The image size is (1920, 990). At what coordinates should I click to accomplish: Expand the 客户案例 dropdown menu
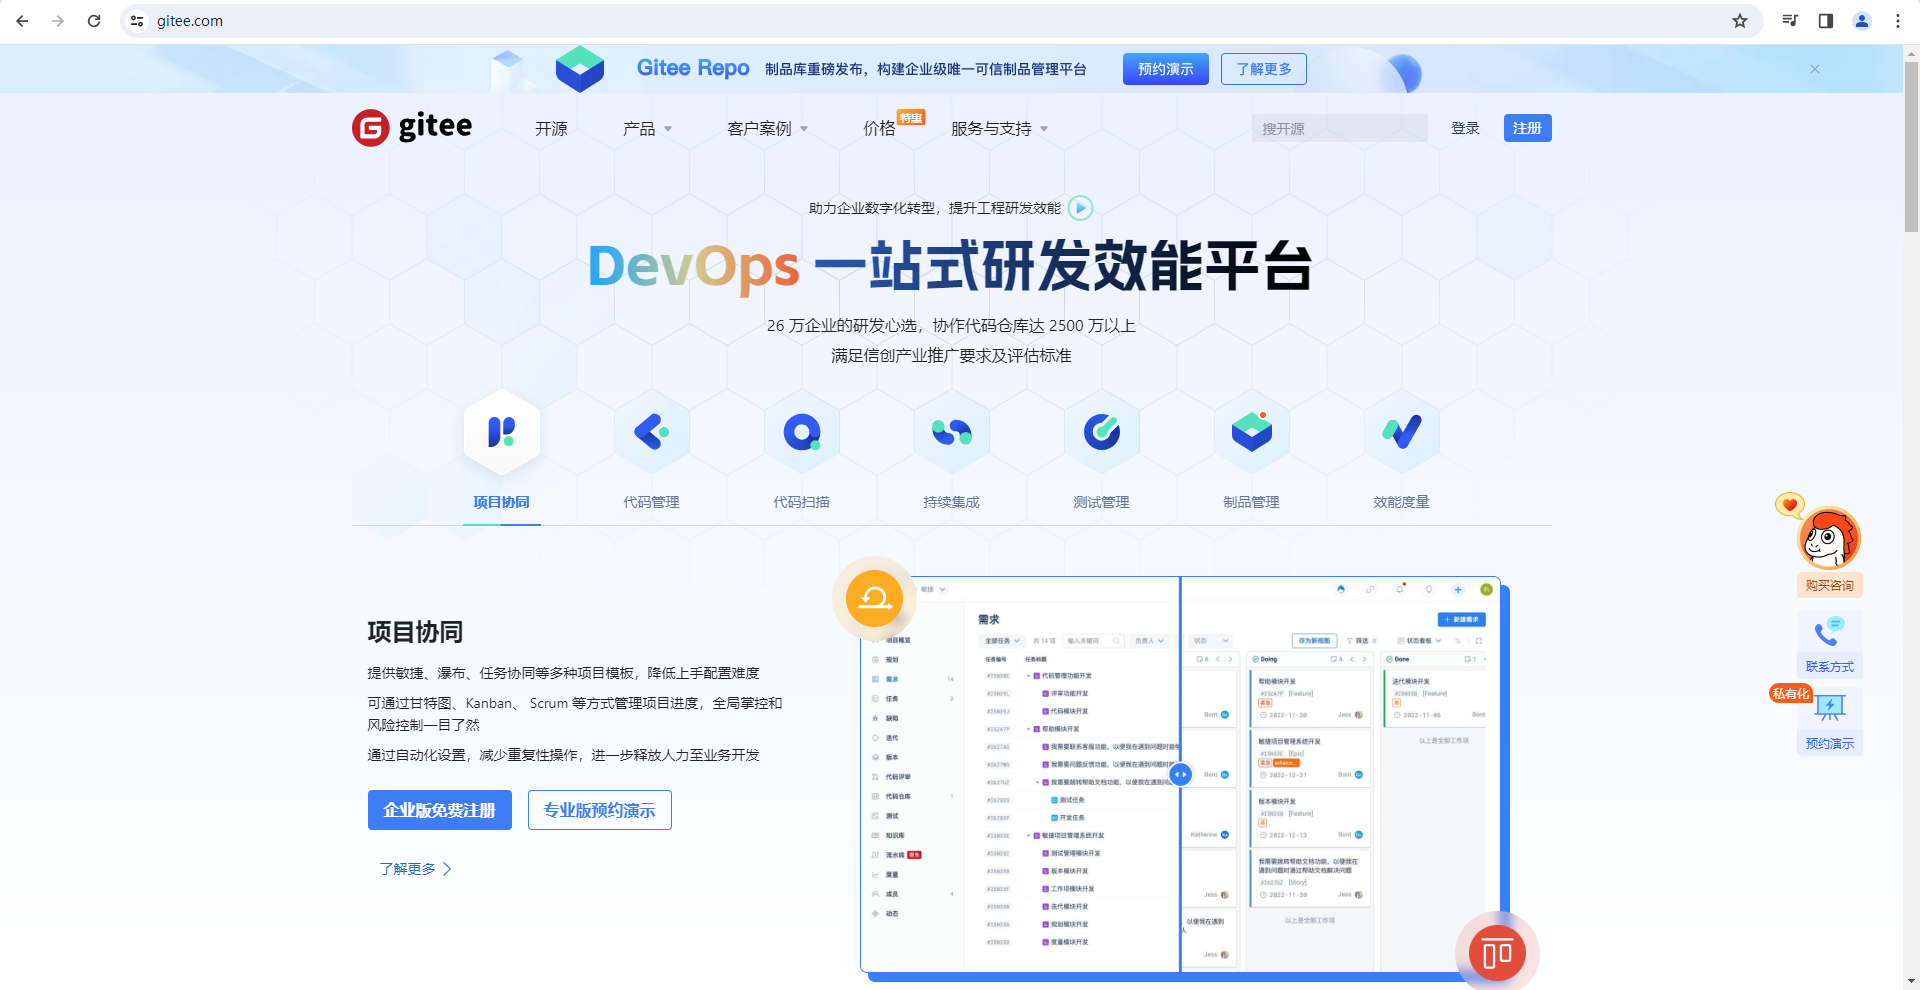pos(767,129)
